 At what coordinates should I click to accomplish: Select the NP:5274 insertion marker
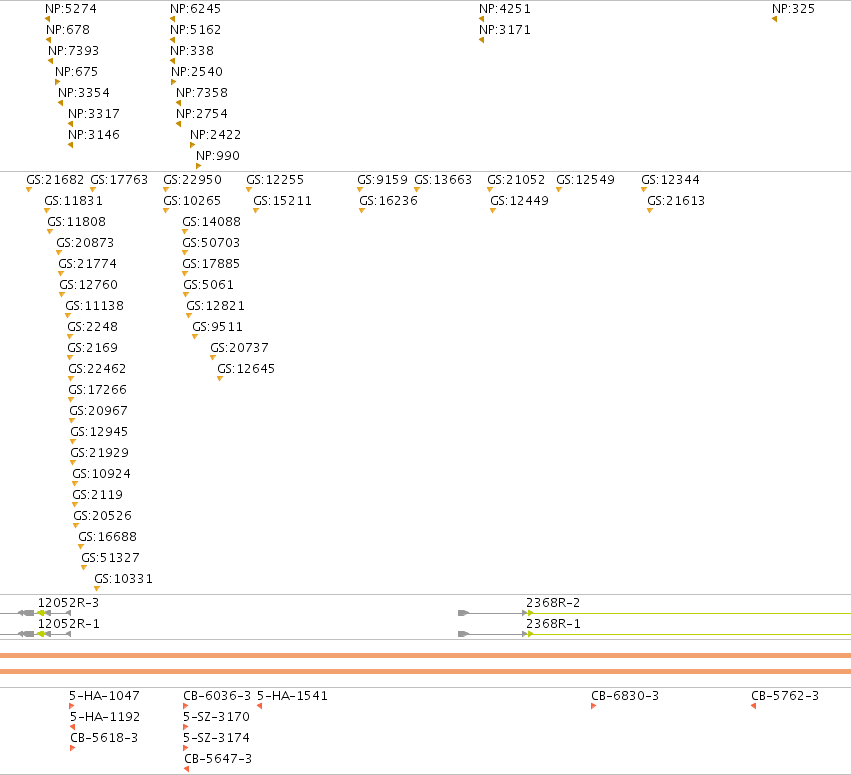[x=47, y=19]
